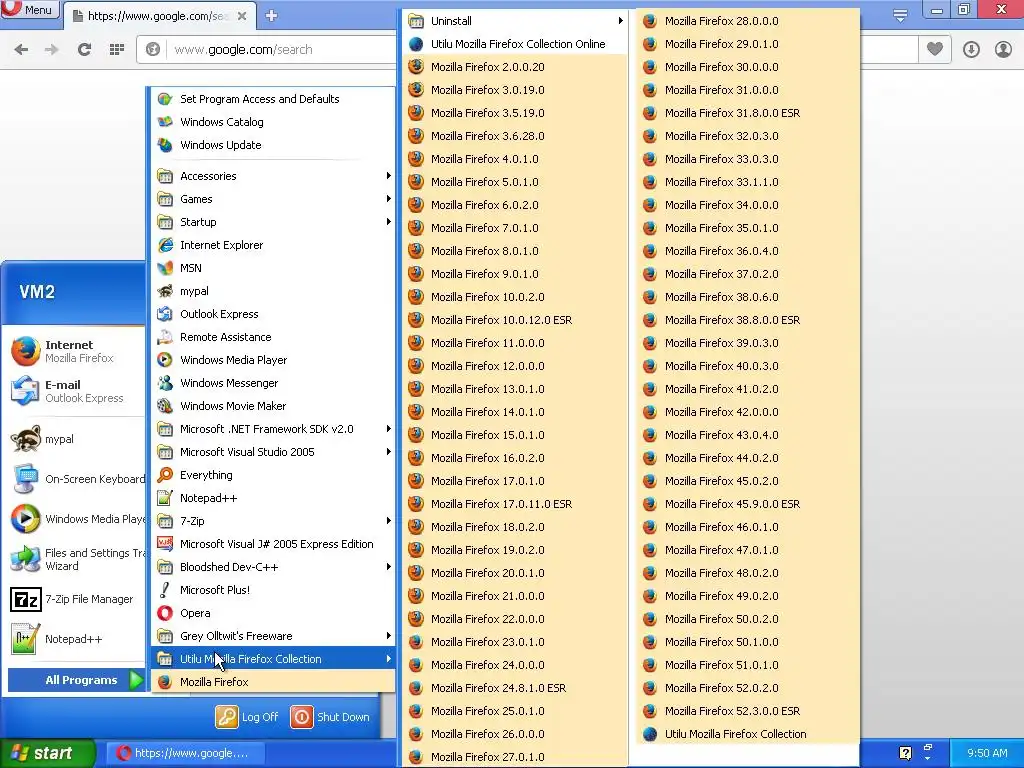The width and height of the screenshot is (1024, 768).
Task: Expand the Uninstall submenu
Action: tap(515, 21)
